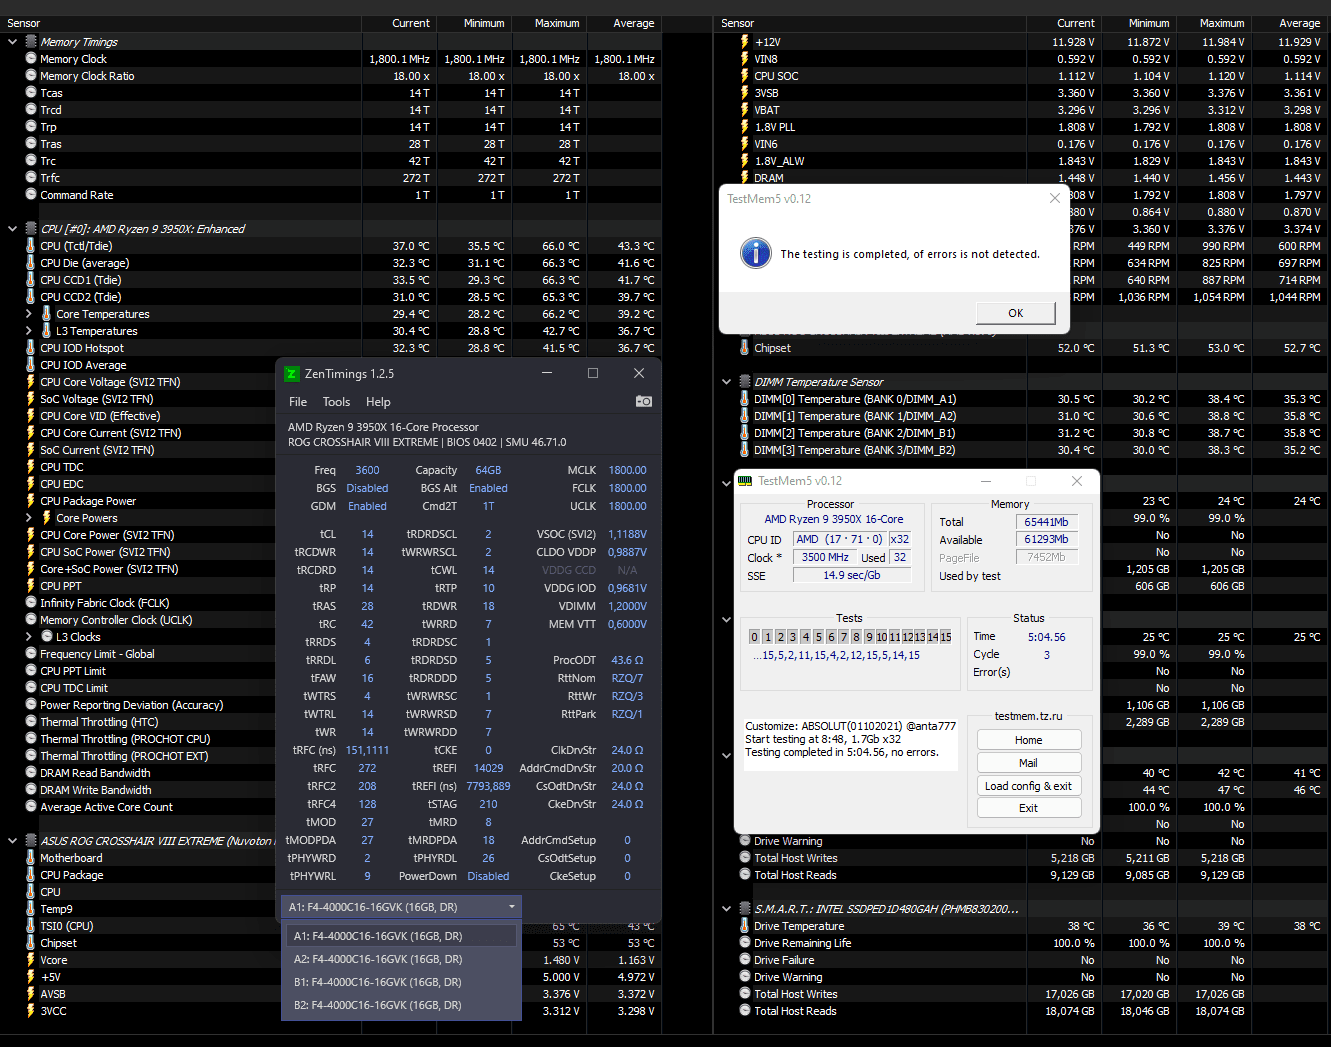
Task: Click the icon beside Average Active Core Count
Action: click(x=31, y=807)
